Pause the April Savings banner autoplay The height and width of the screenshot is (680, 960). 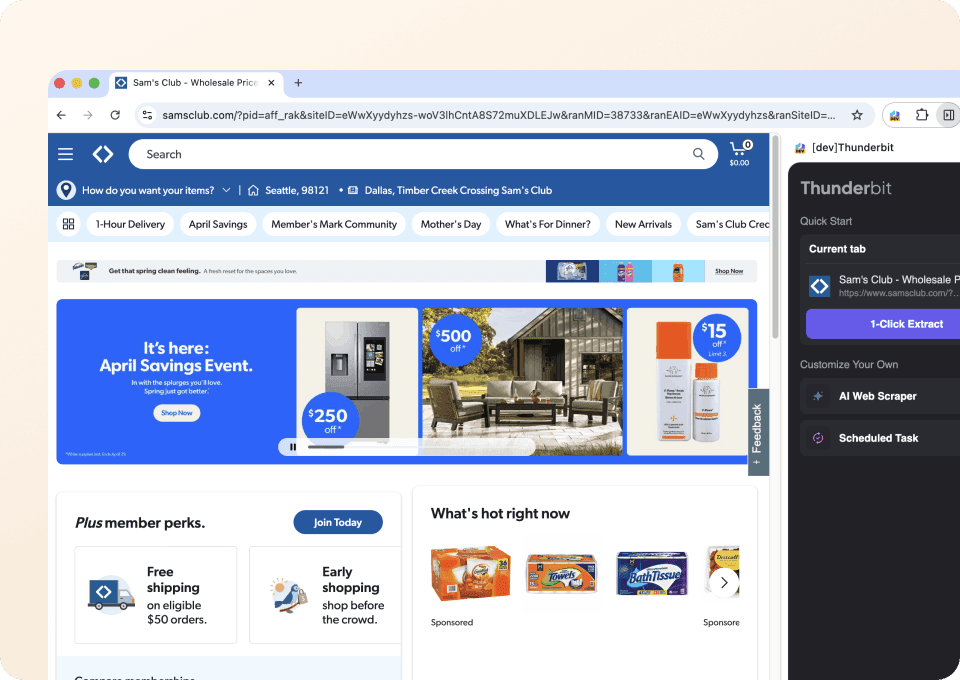point(291,447)
